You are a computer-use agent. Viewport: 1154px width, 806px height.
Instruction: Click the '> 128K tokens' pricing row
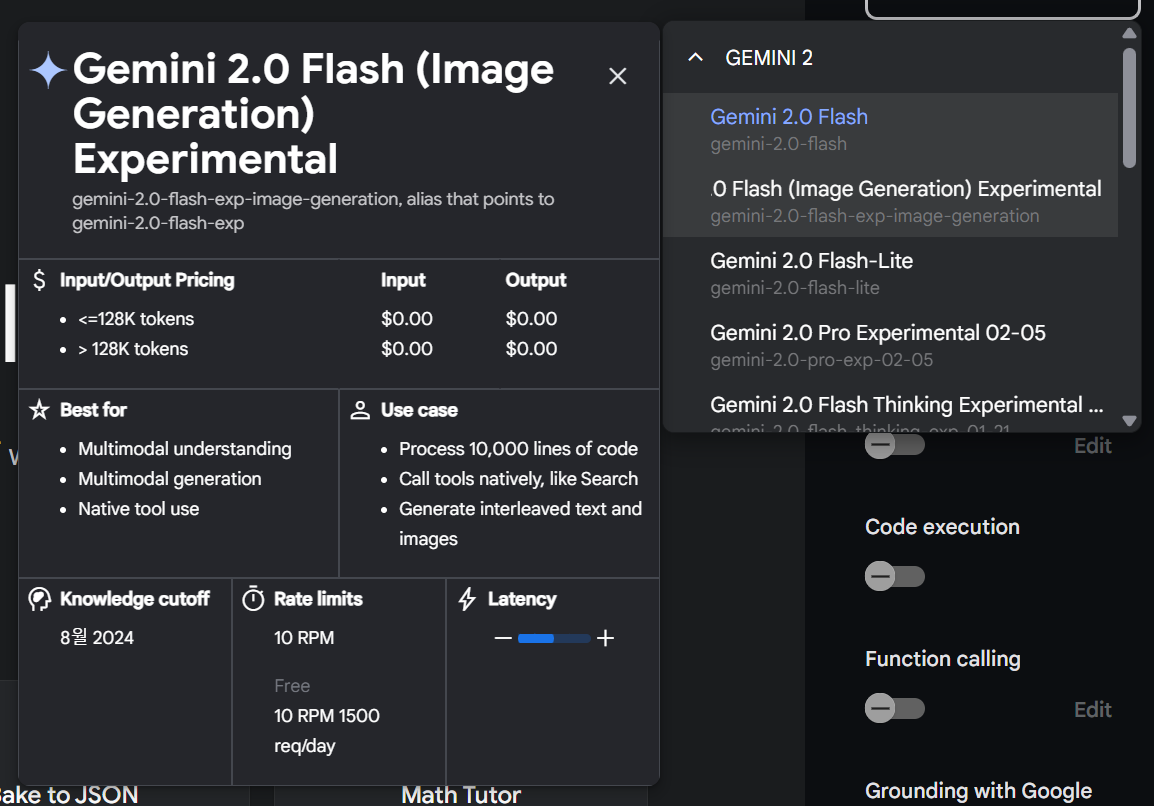133,349
